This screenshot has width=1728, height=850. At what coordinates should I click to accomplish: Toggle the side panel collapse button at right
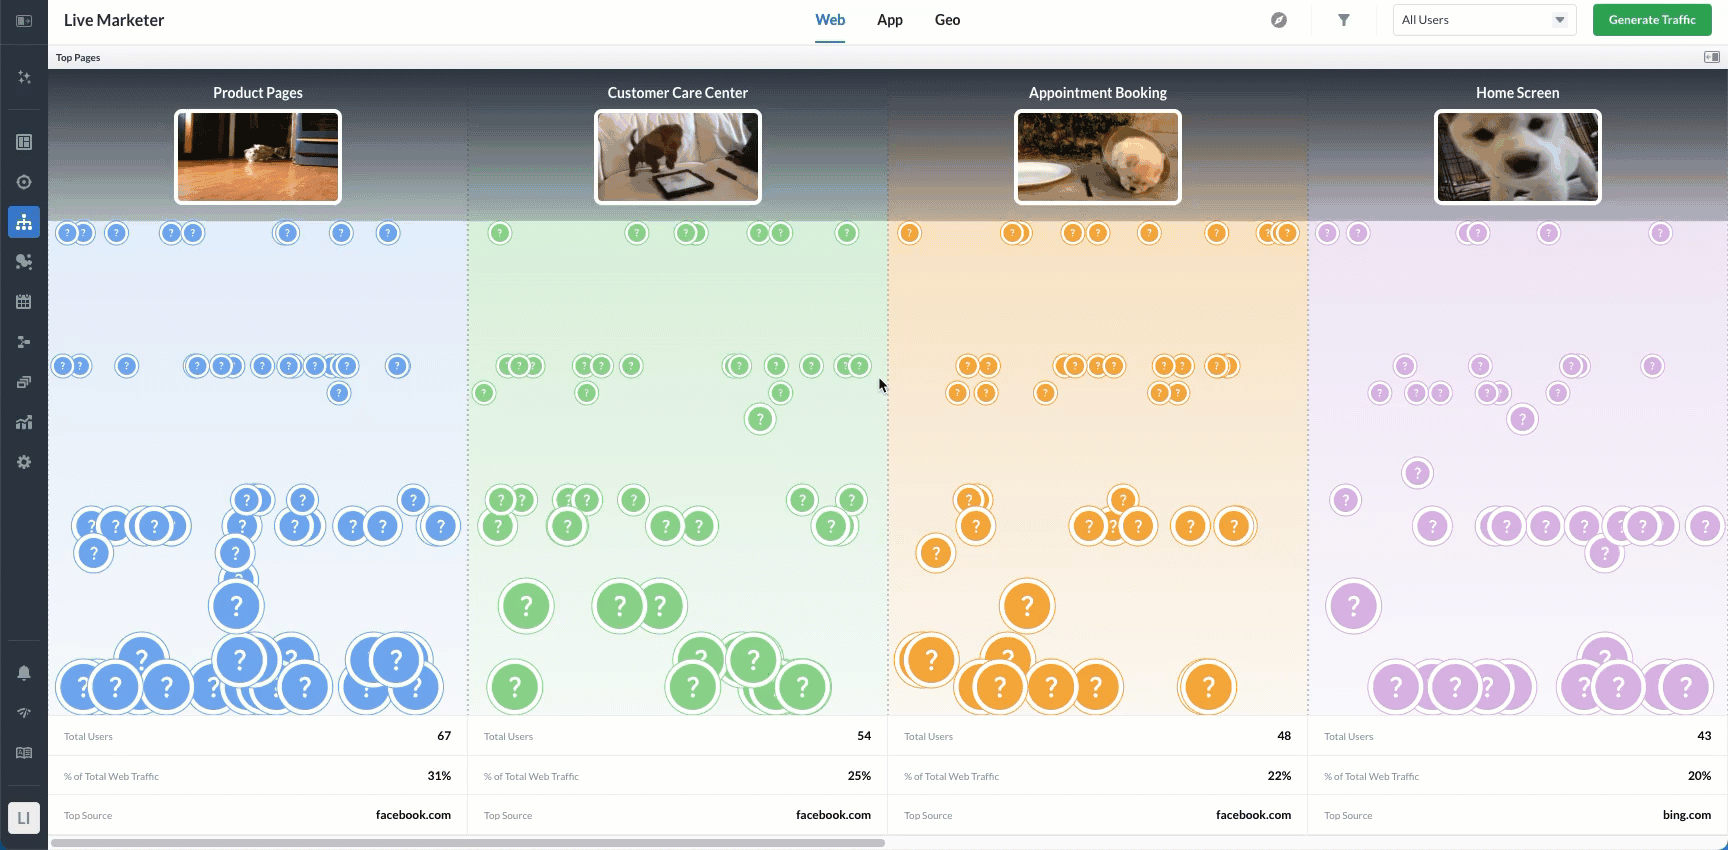1711,57
